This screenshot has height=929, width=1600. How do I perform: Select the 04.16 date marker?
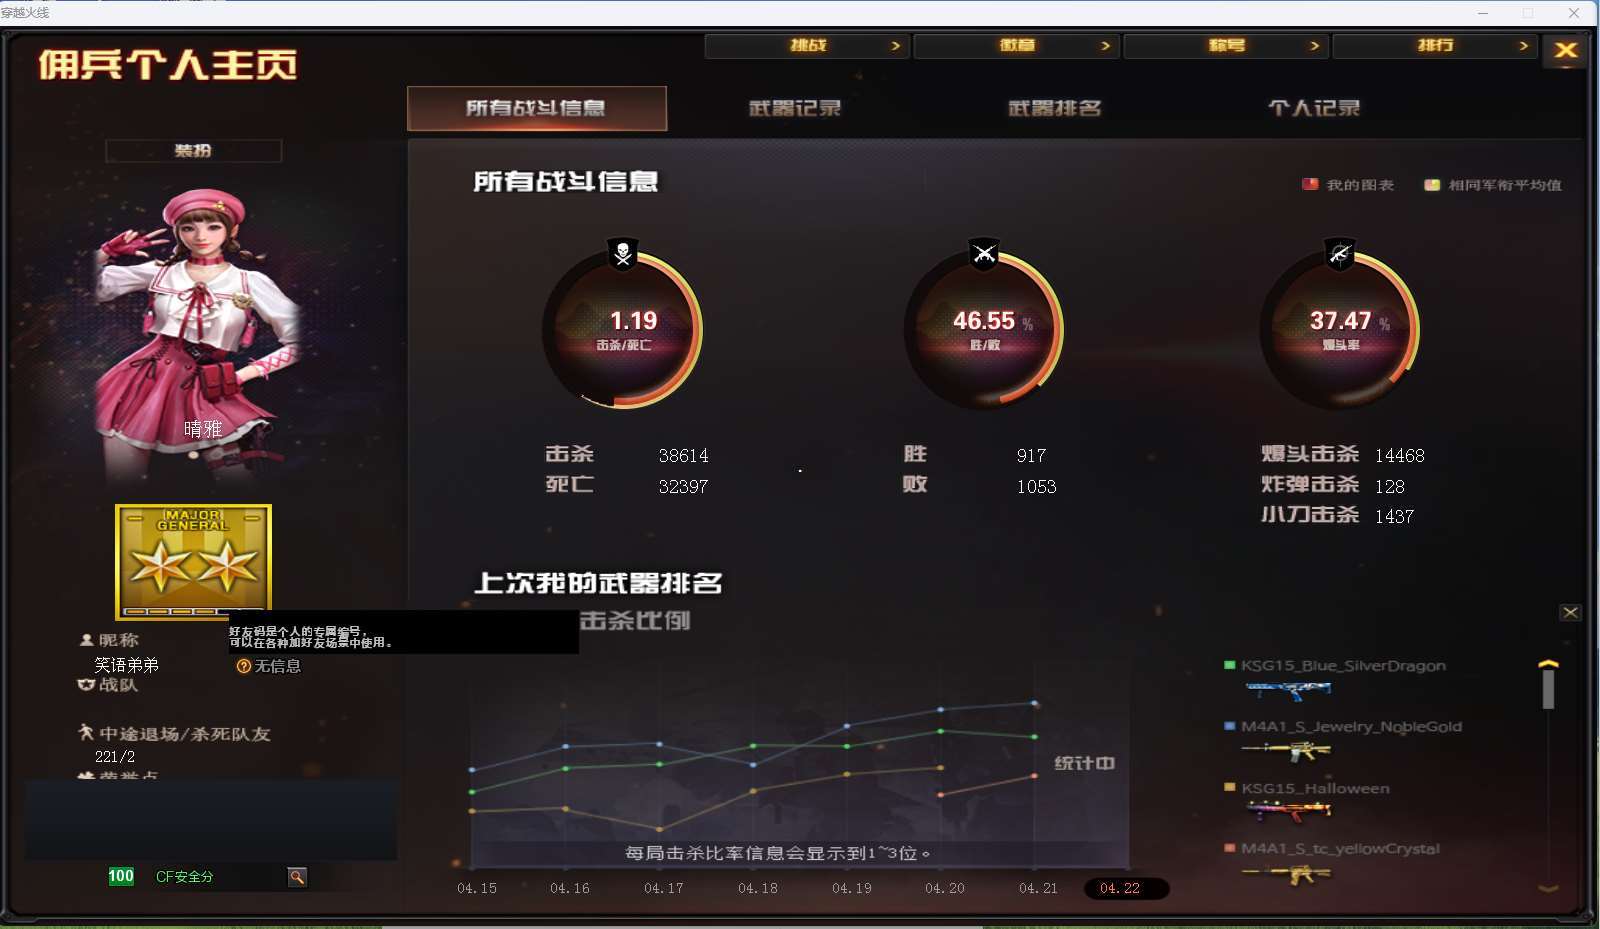570,888
